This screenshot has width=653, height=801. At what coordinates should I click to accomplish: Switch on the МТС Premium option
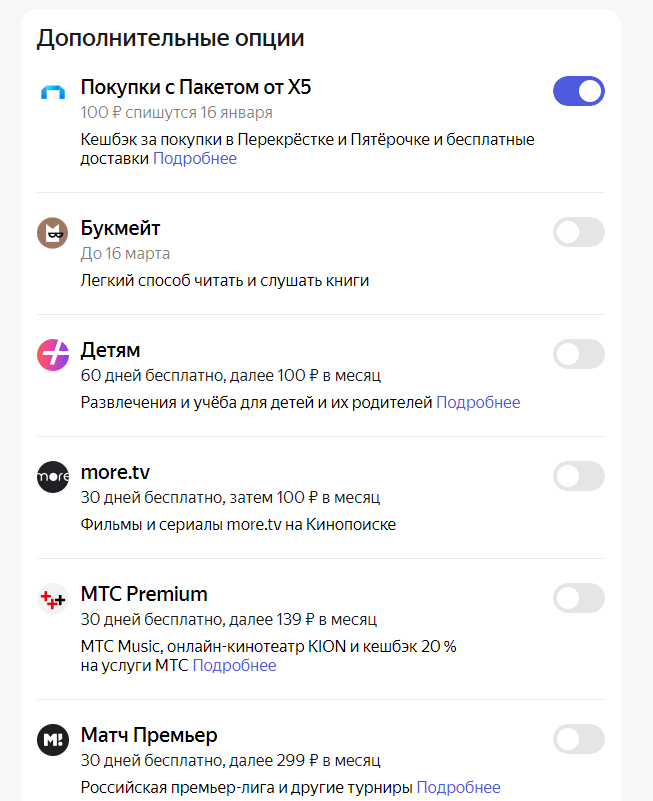click(579, 598)
